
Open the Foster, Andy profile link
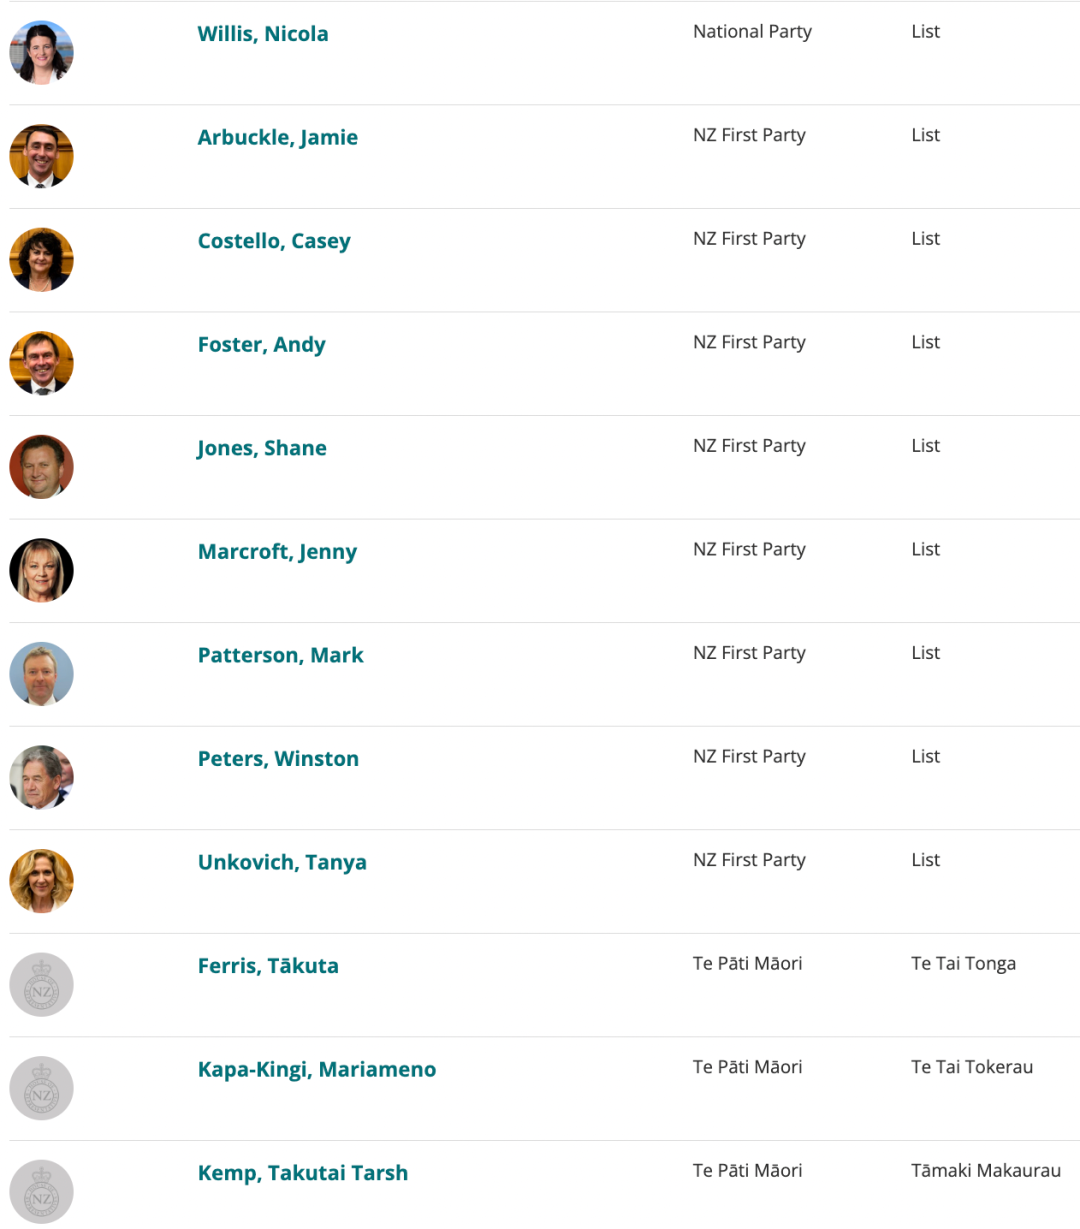tap(262, 345)
